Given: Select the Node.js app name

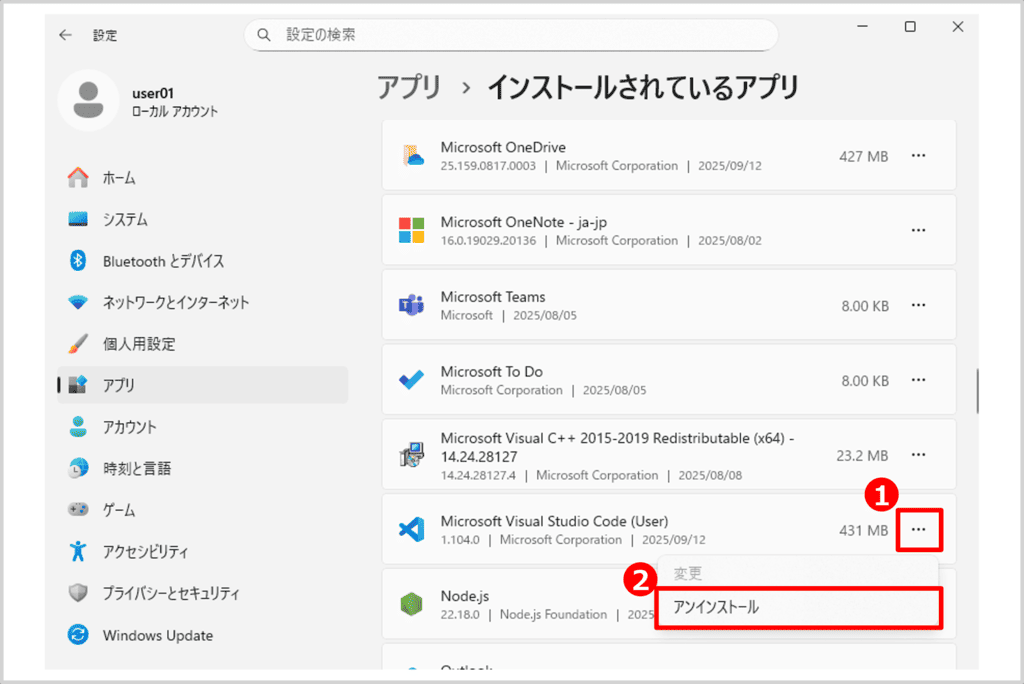Looking at the screenshot, I should pyautogui.click(x=465, y=596).
